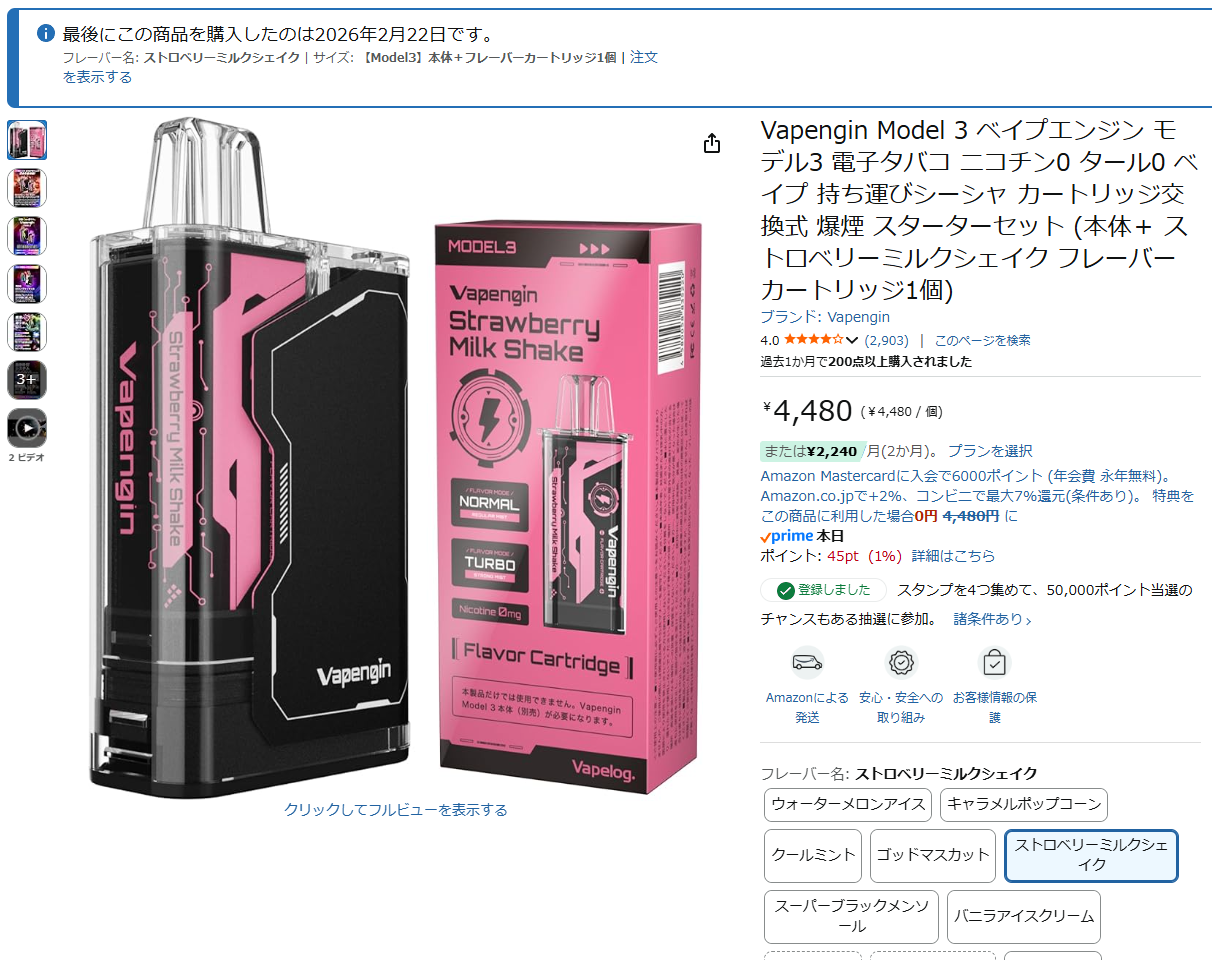Viewport: 1212px width, 960px height.
Task: Click the customer info protection bag icon
Action: [x=994, y=662]
